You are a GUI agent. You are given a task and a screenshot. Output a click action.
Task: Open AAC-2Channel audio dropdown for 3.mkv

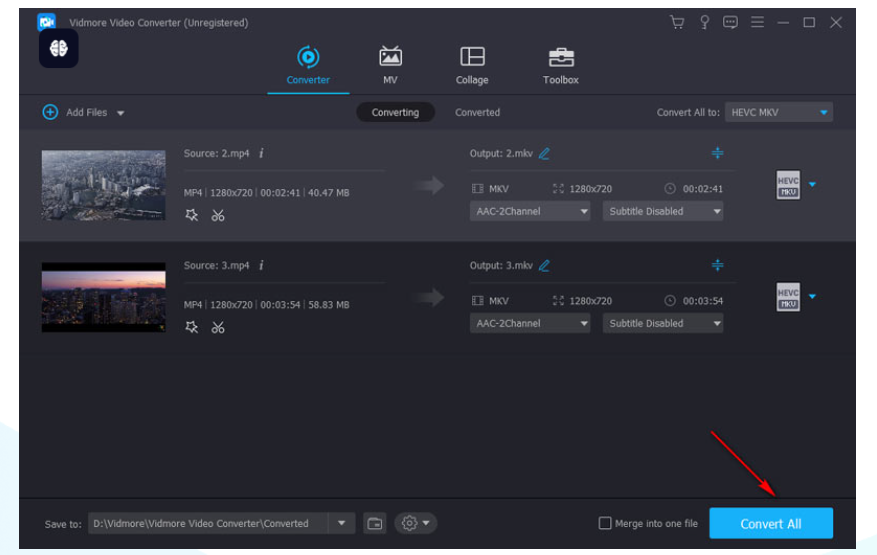click(x=530, y=323)
